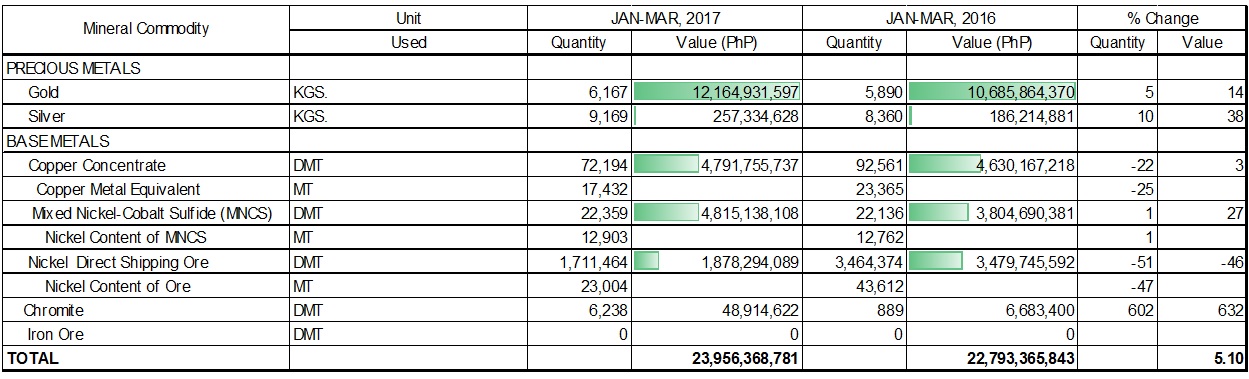Select the % Change header cell
The image size is (1249, 379).
point(1162,18)
